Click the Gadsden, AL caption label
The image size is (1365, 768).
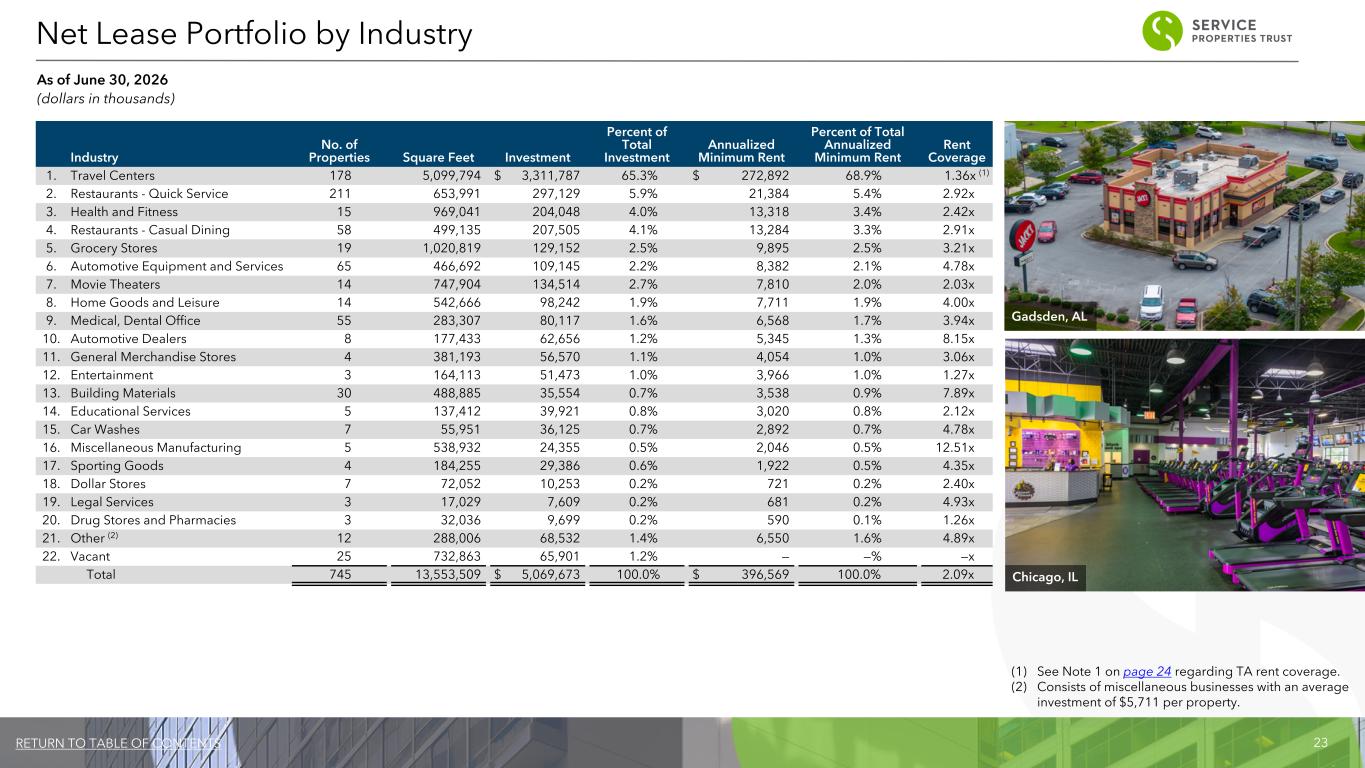[1052, 318]
